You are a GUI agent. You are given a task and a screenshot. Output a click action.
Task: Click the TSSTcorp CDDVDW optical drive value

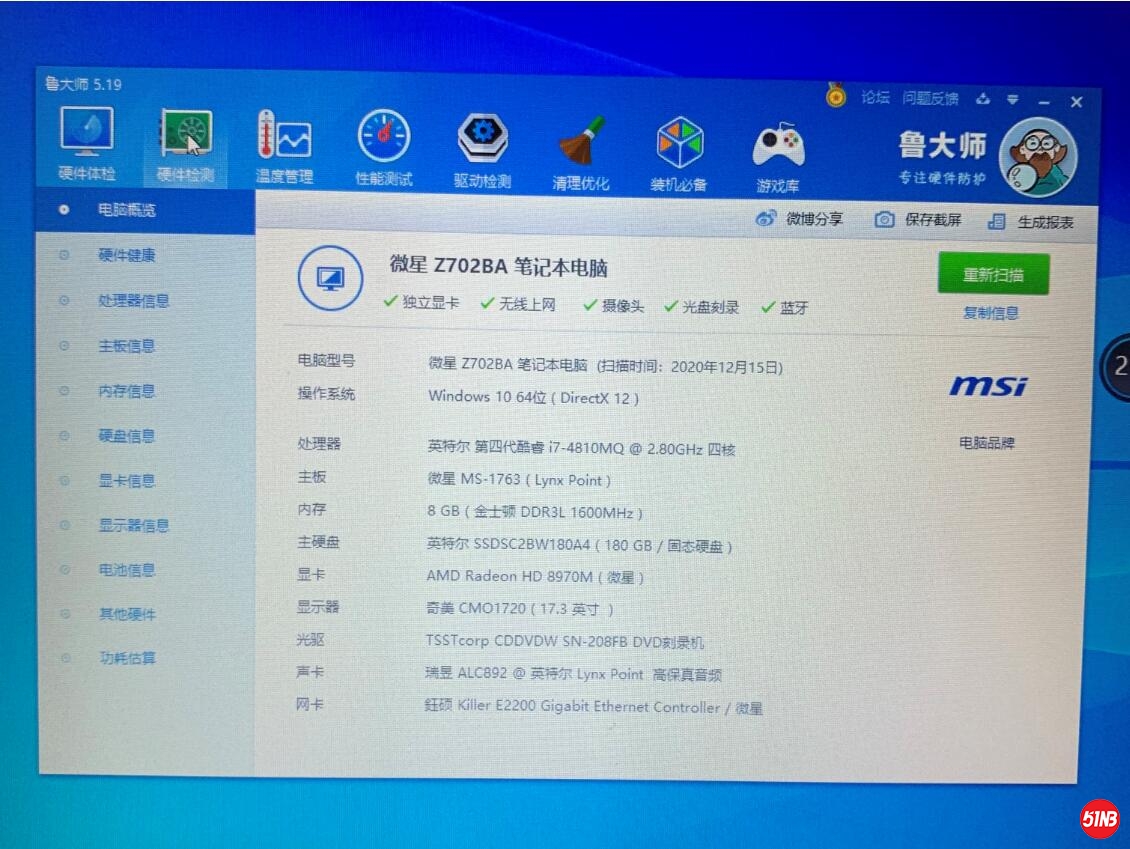564,641
